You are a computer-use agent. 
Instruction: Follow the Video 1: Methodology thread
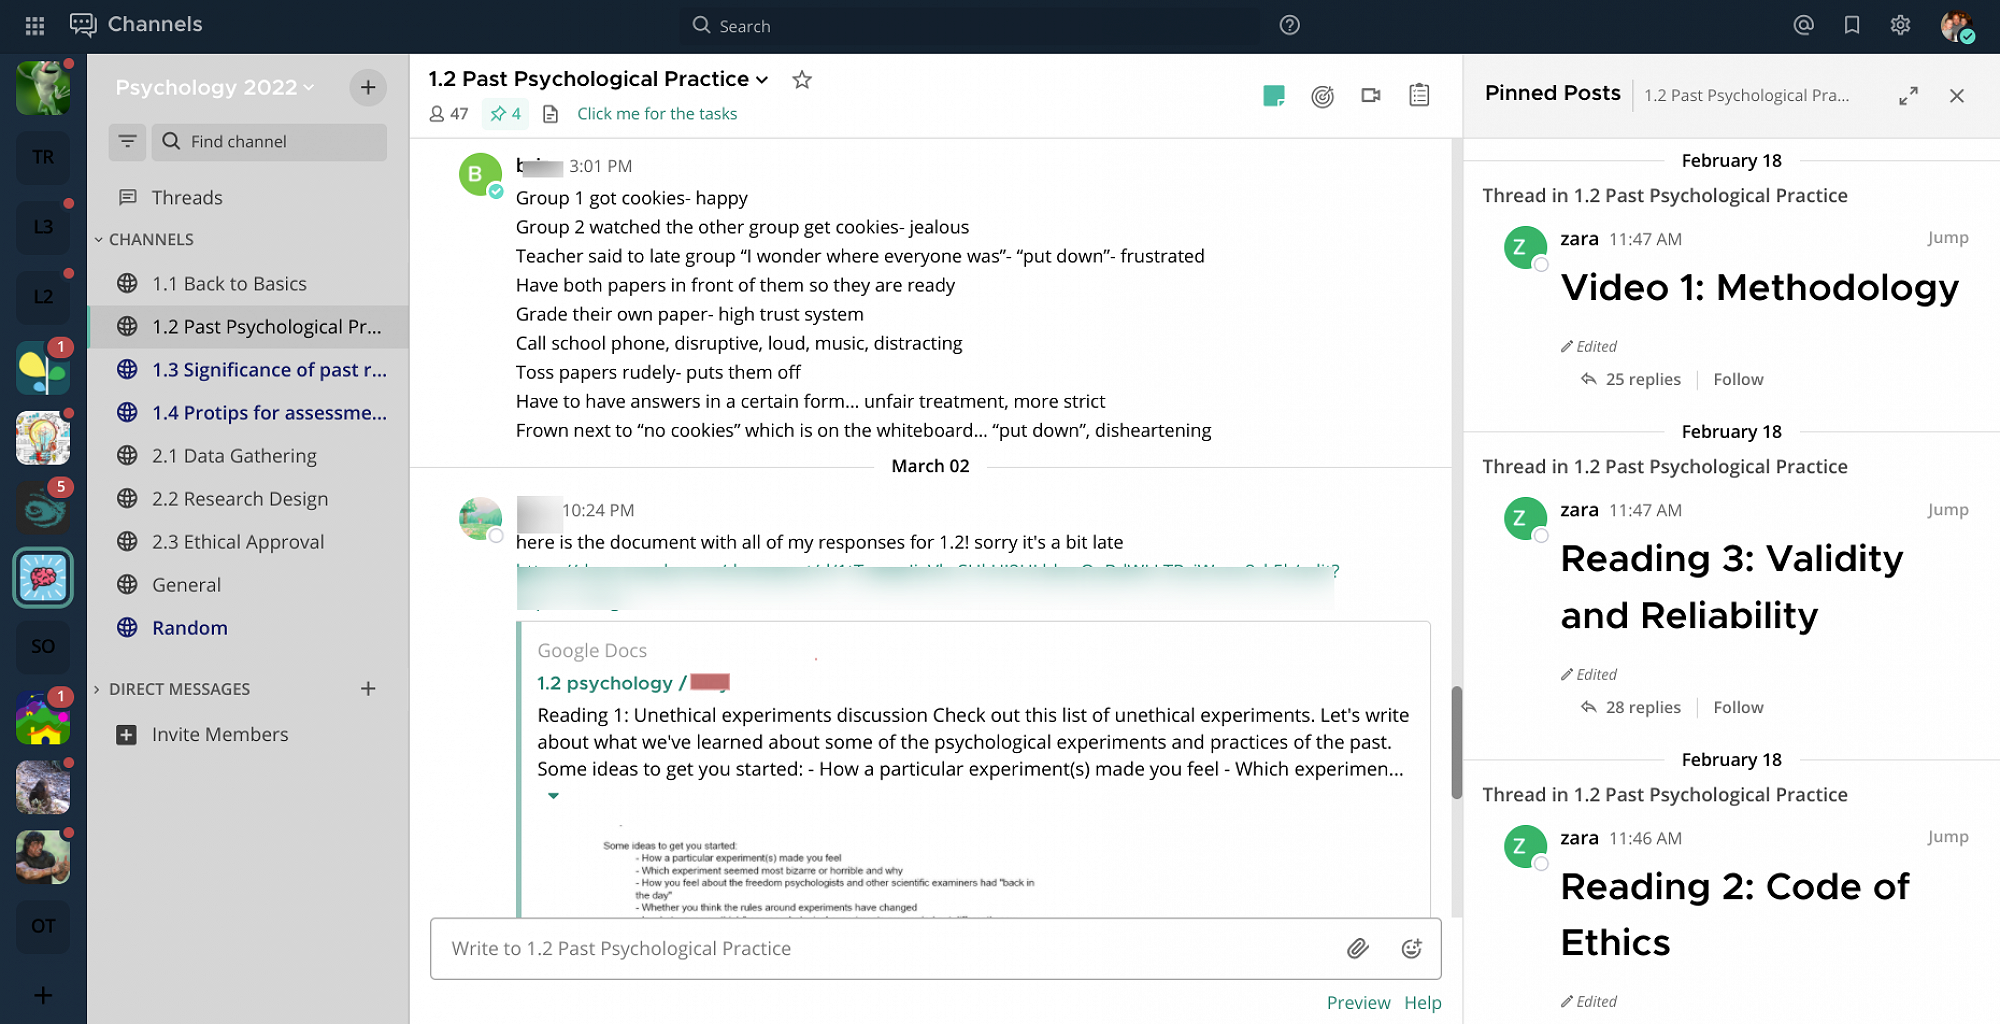[x=1738, y=380]
